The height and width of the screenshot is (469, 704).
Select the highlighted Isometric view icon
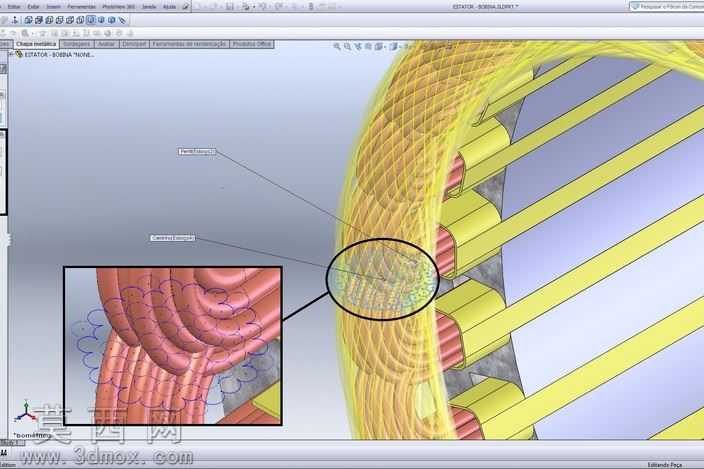(91, 20)
